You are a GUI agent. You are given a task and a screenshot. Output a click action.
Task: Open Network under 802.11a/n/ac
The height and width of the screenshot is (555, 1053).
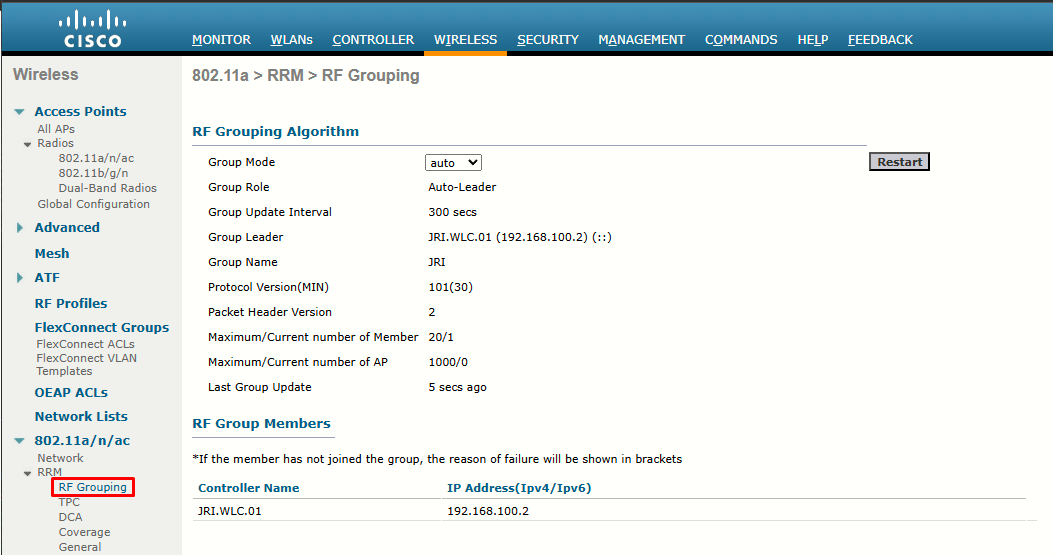point(60,458)
